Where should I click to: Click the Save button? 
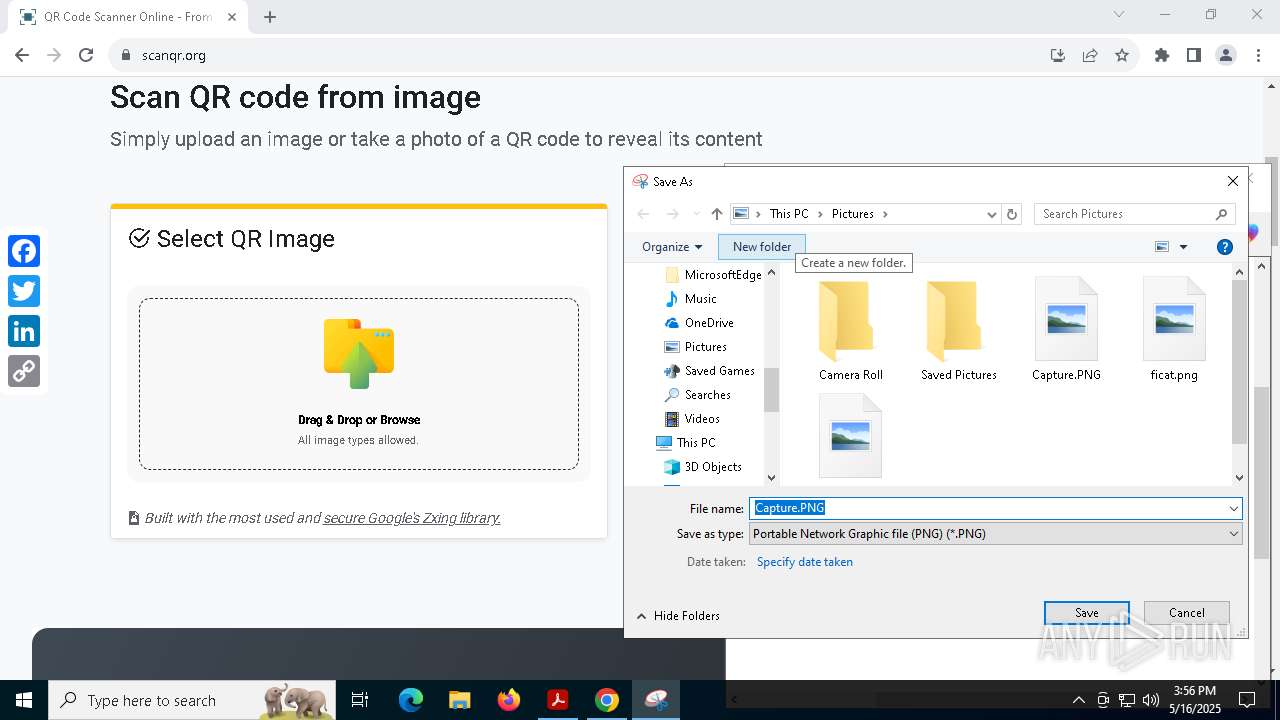pyautogui.click(x=1087, y=613)
